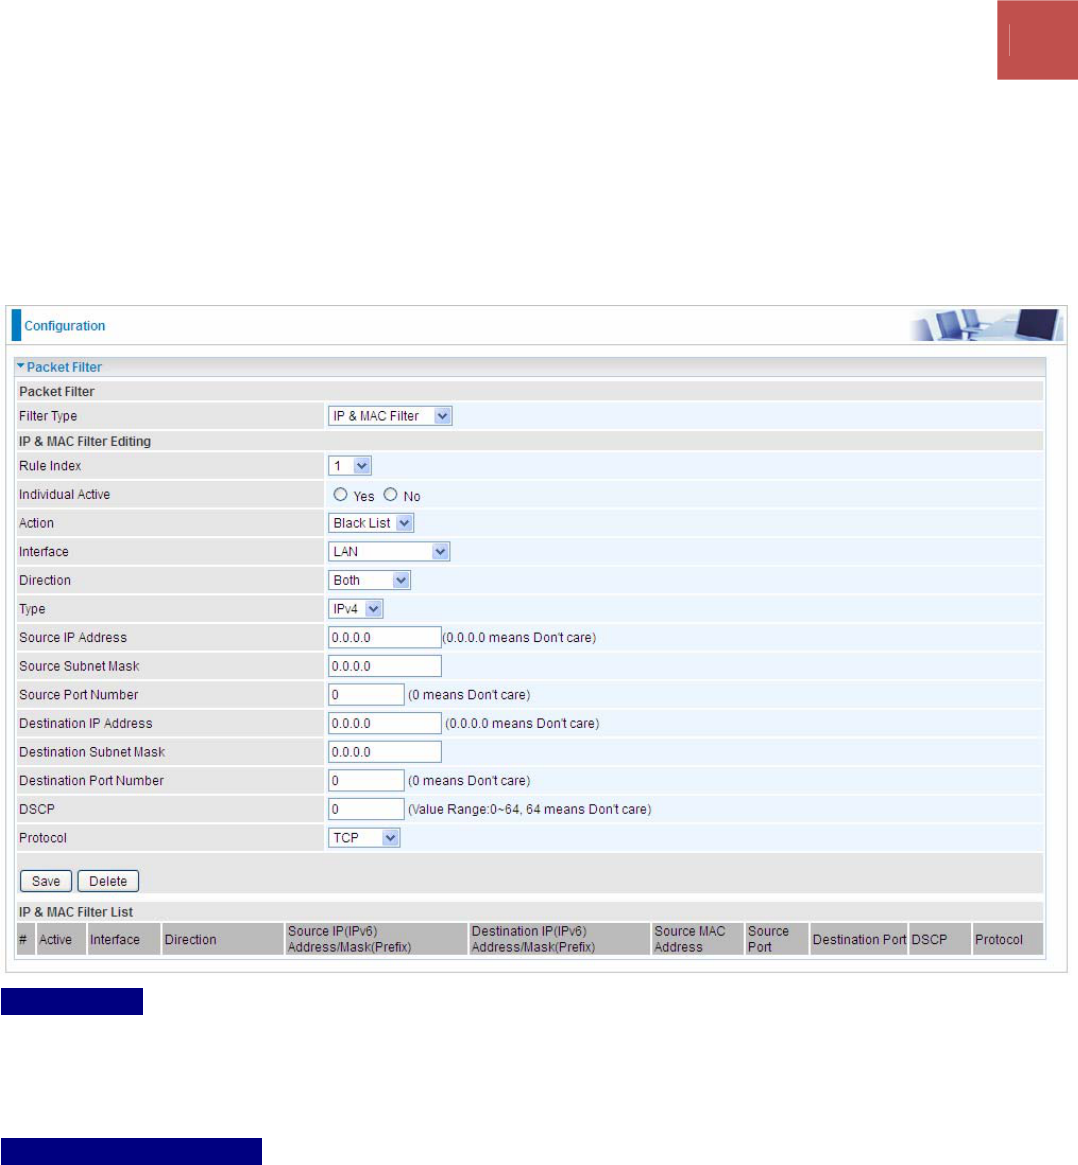1078x1165 pixels.
Task: Open the Type IPv4 dropdown
Action: (356, 609)
